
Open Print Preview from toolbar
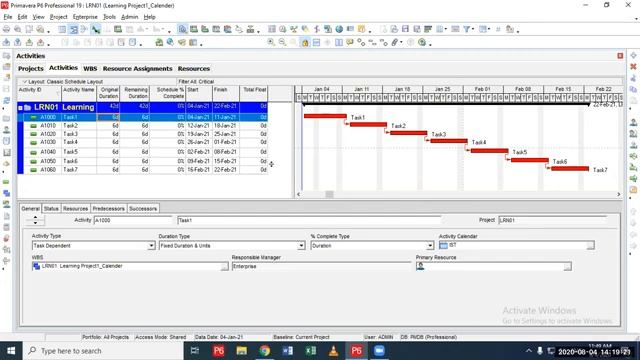(18, 29)
